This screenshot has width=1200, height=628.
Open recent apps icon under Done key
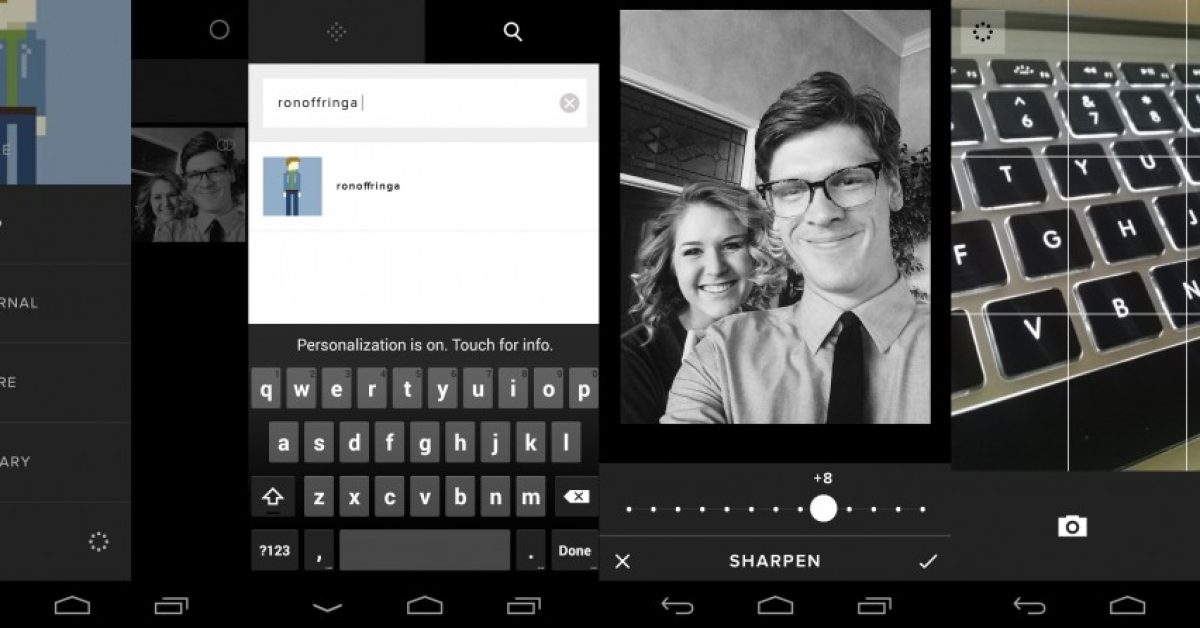523,605
